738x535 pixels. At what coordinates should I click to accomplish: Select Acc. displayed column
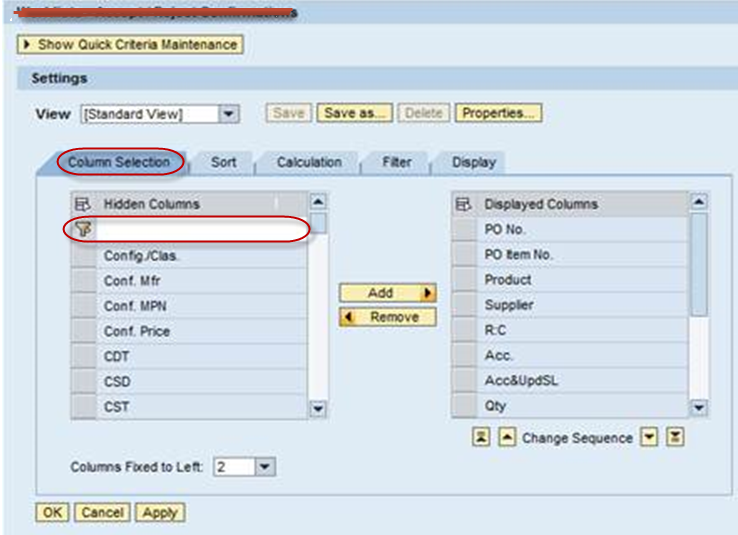click(x=583, y=355)
